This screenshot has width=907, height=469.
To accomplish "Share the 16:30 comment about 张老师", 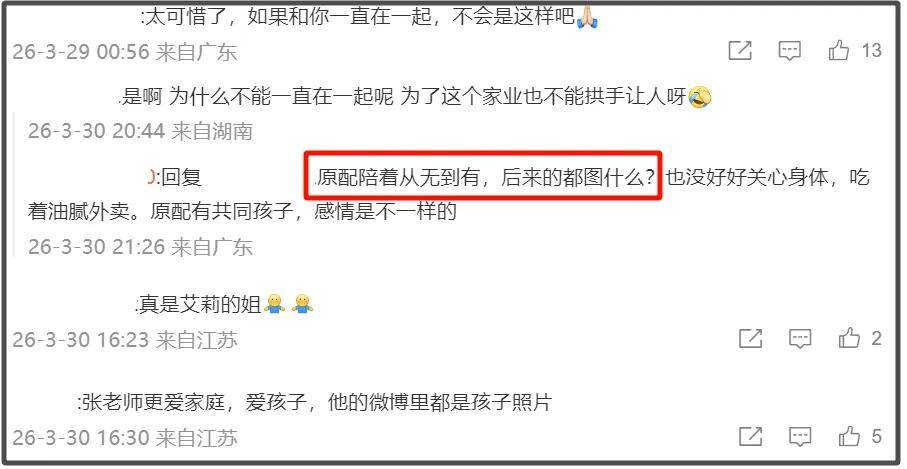I will tap(751, 436).
